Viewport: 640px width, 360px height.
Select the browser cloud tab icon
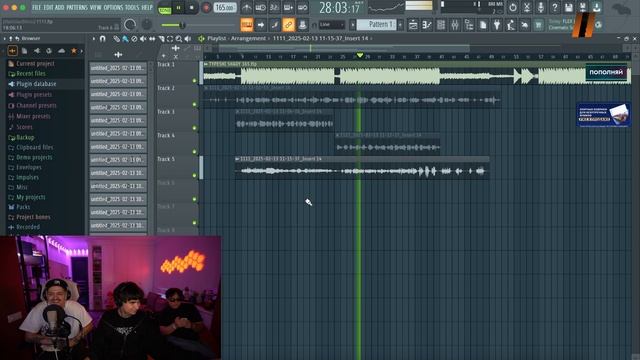pyautogui.click(x=61, y=51)
